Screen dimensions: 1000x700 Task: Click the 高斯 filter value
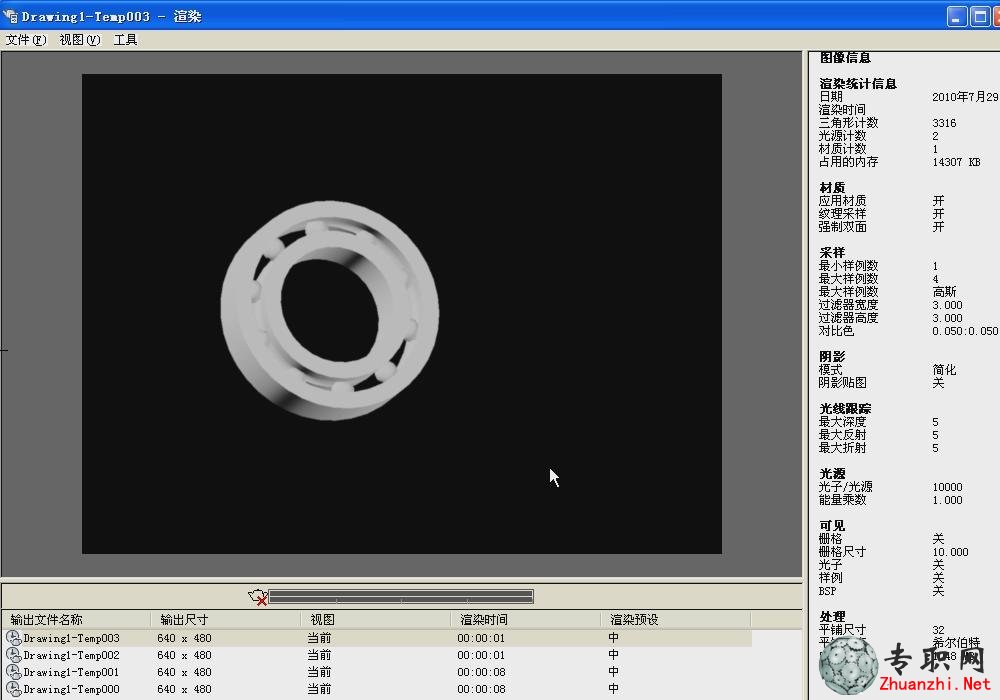coord(944,292)
